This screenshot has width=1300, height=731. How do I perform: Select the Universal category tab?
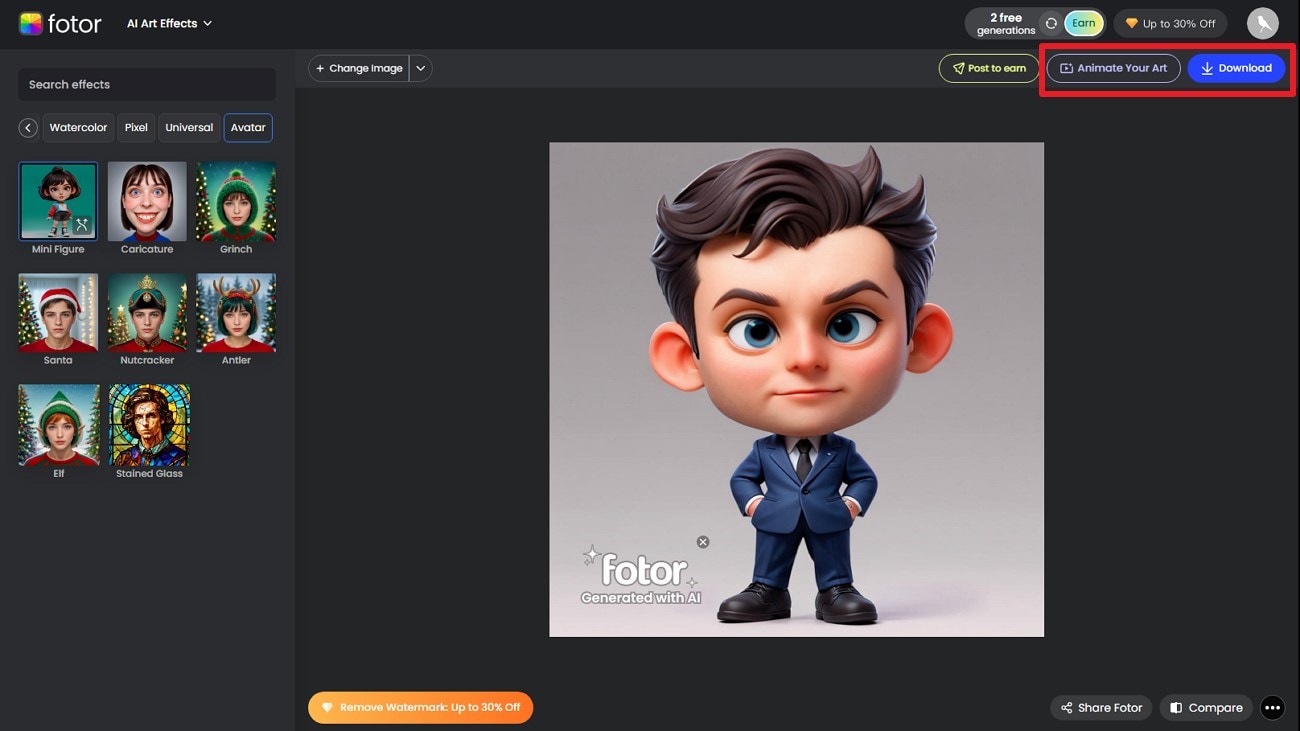click(x=189, y=128)
